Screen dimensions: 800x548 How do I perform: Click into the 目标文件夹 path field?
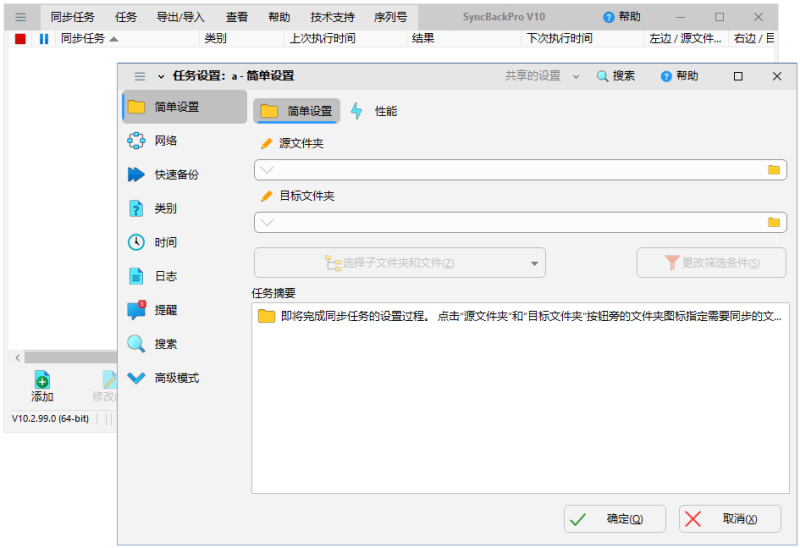point(520,222)
